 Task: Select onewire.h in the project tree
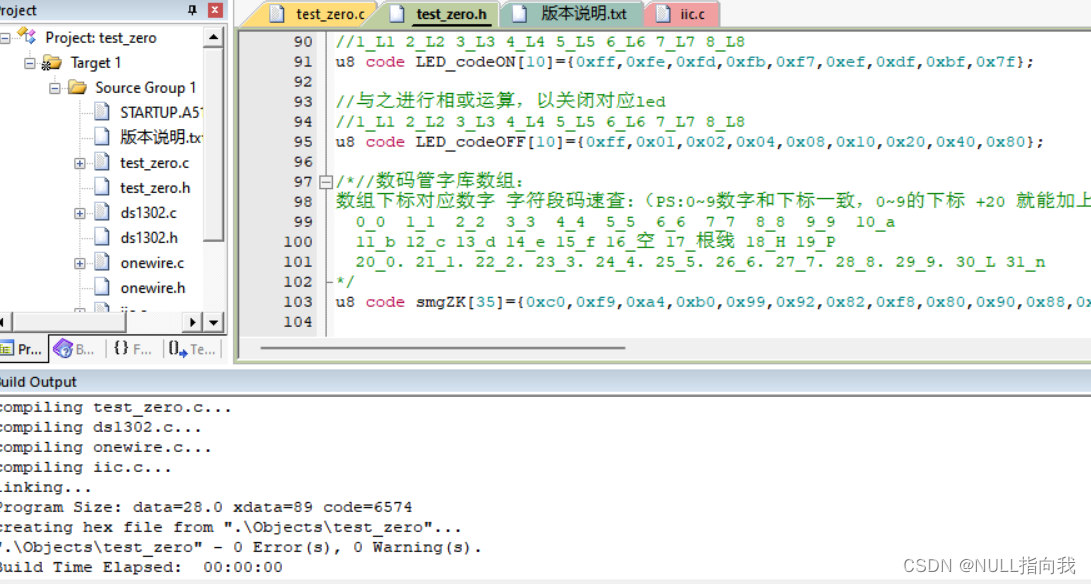[x=154, y=287]
